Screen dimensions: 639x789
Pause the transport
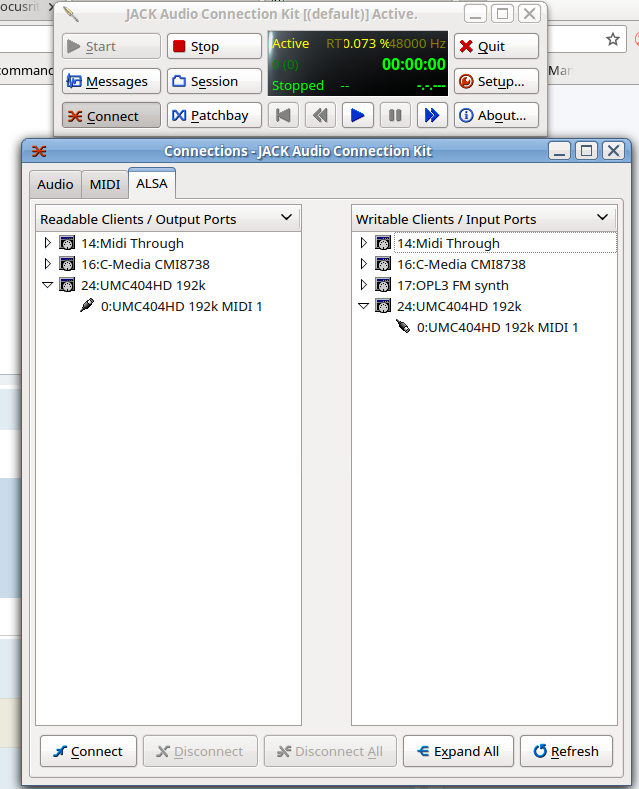pyautogui.click(x=395, y=116)
